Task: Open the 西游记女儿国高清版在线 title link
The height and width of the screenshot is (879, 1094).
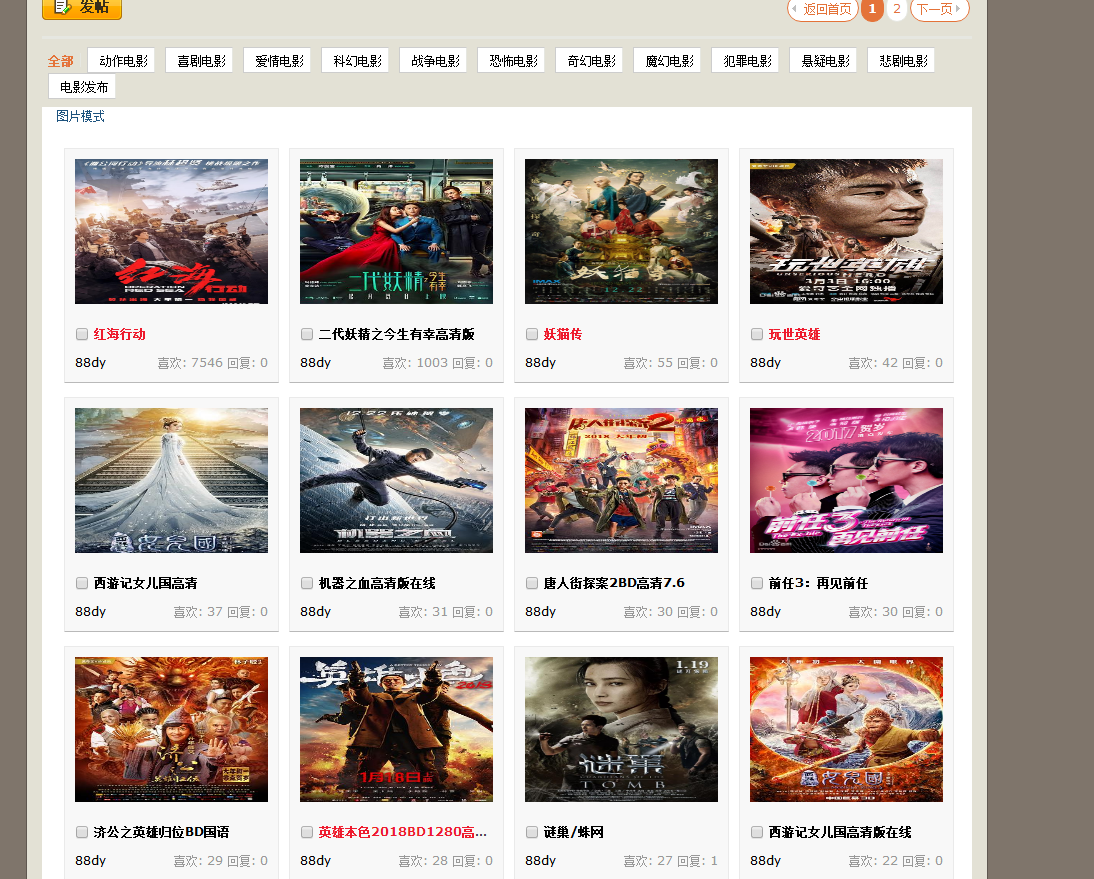Action: (840, 832)
